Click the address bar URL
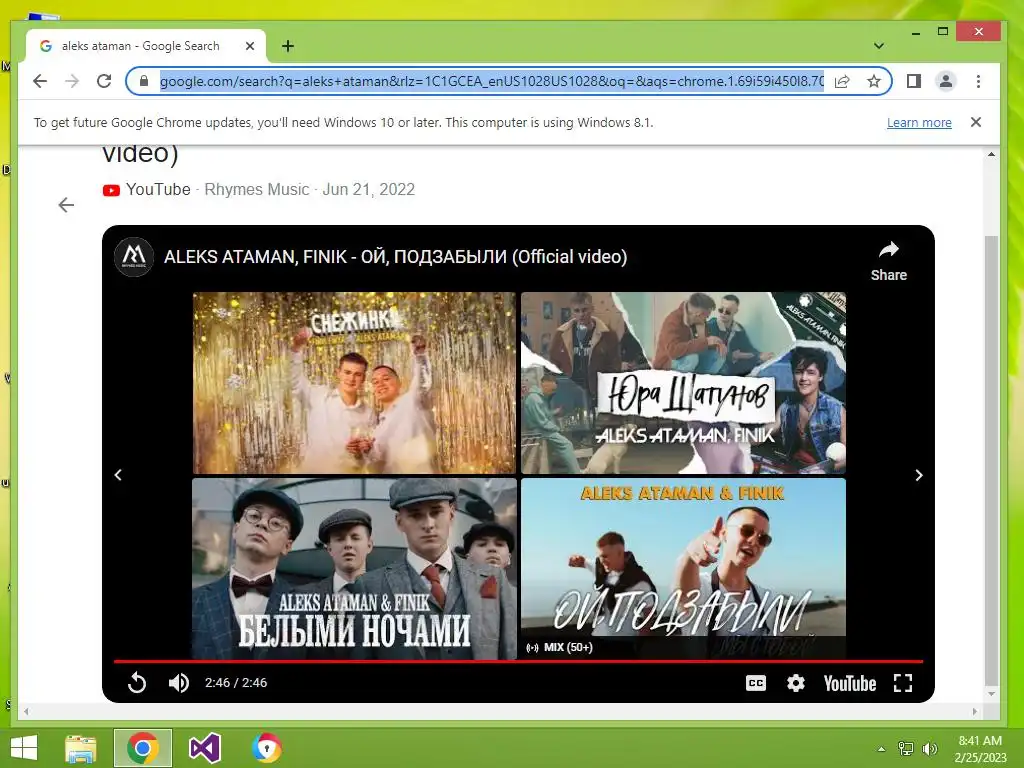 492,81
